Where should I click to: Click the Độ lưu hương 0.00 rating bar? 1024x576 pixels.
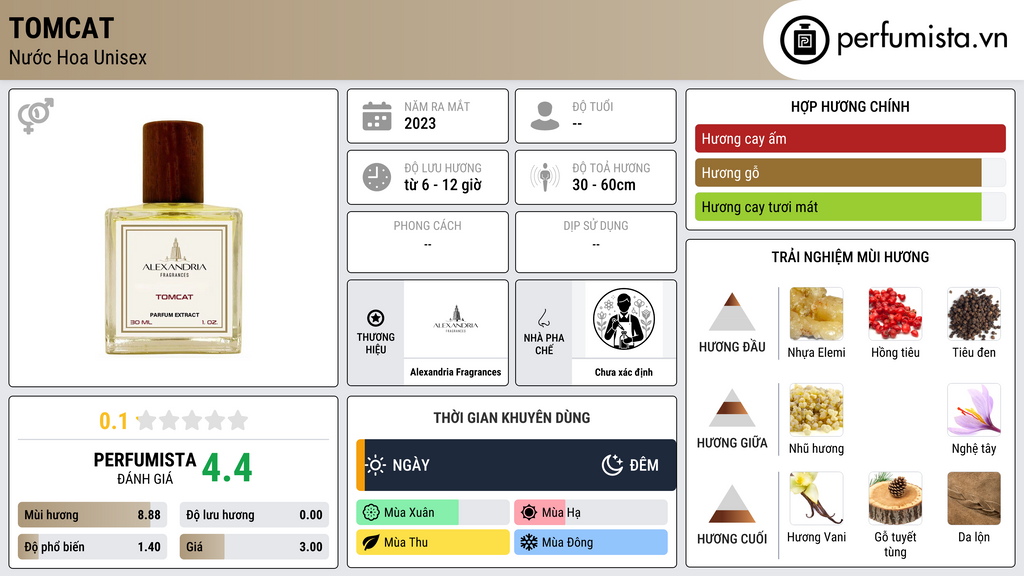coord(254,515)
